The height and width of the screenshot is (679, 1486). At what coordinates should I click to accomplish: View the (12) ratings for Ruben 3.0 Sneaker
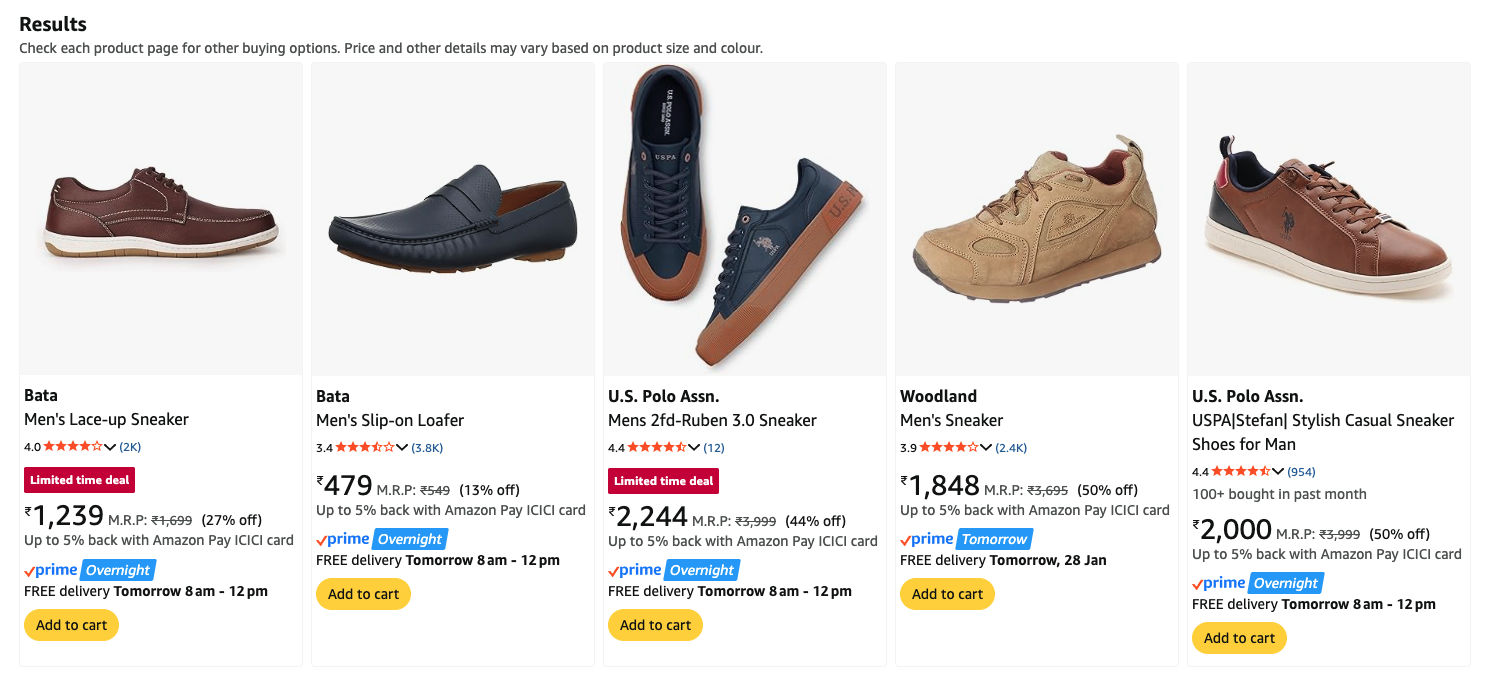pyautogui.click(x=713, y=447)
